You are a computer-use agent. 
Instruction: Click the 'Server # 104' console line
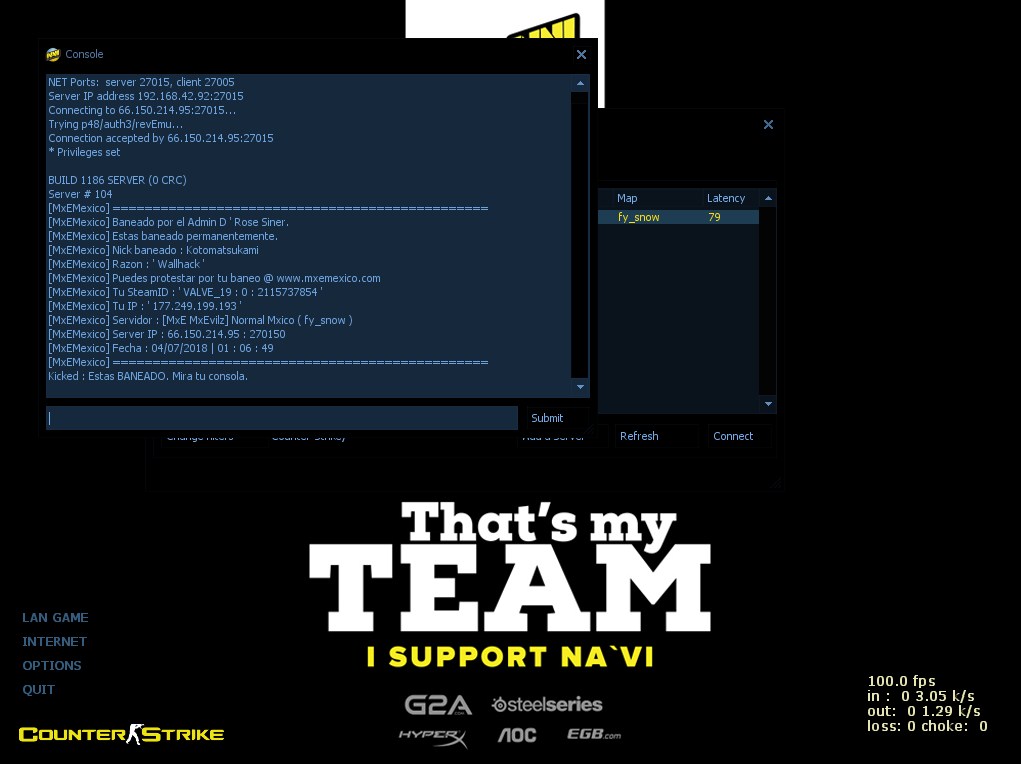coord(80,194)
